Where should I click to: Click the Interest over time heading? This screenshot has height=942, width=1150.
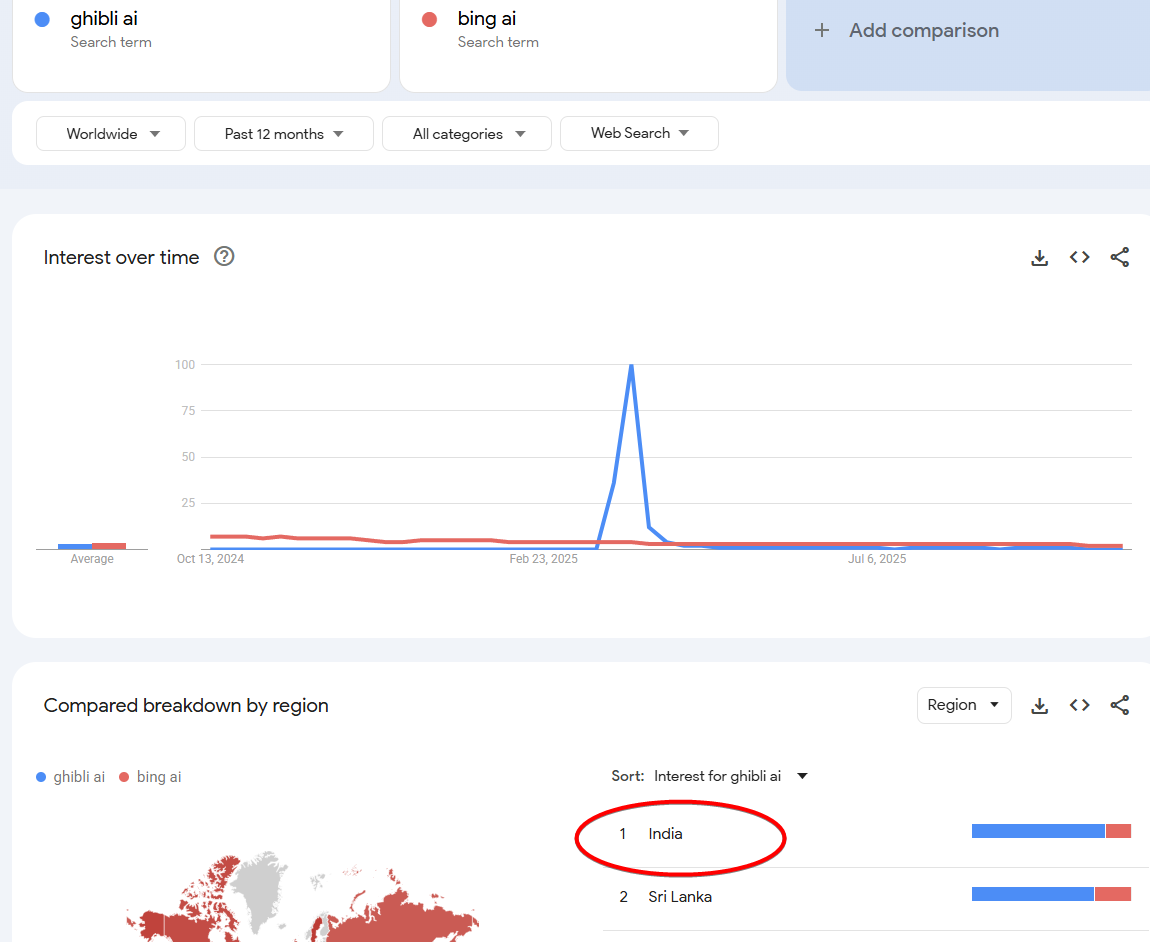pos(121,258)
